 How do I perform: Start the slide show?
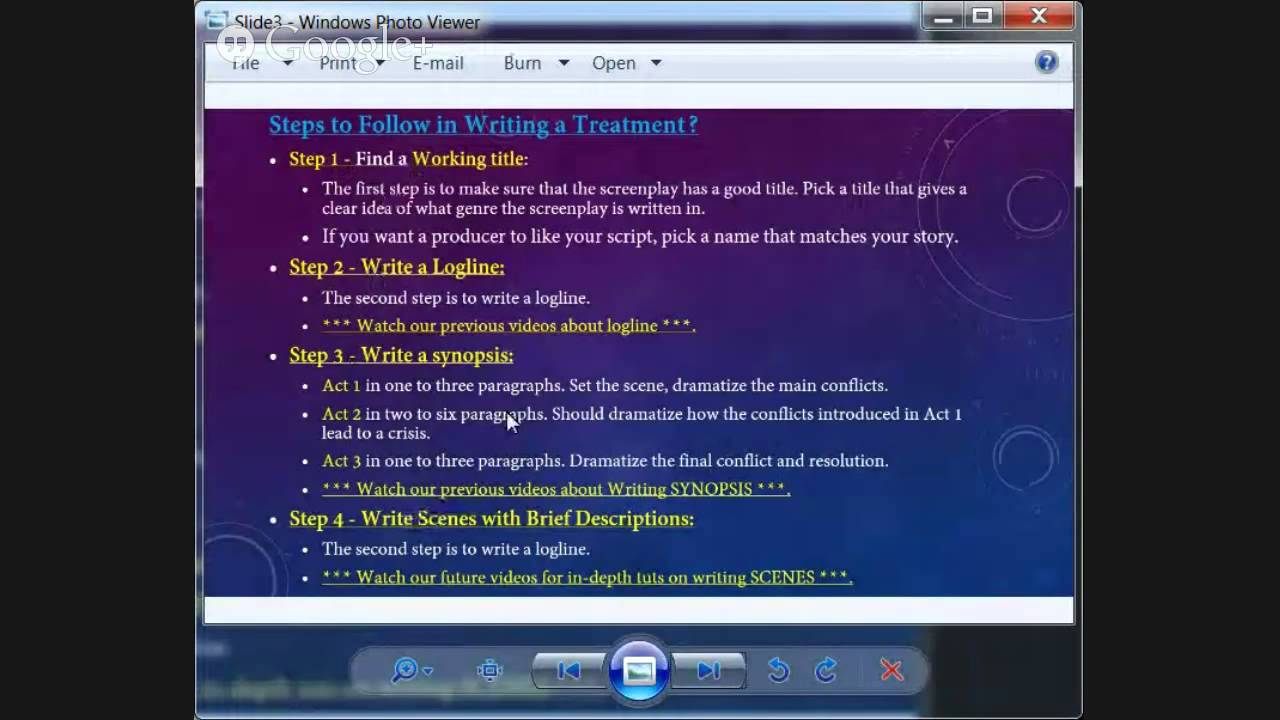click(x=639, y=670)
